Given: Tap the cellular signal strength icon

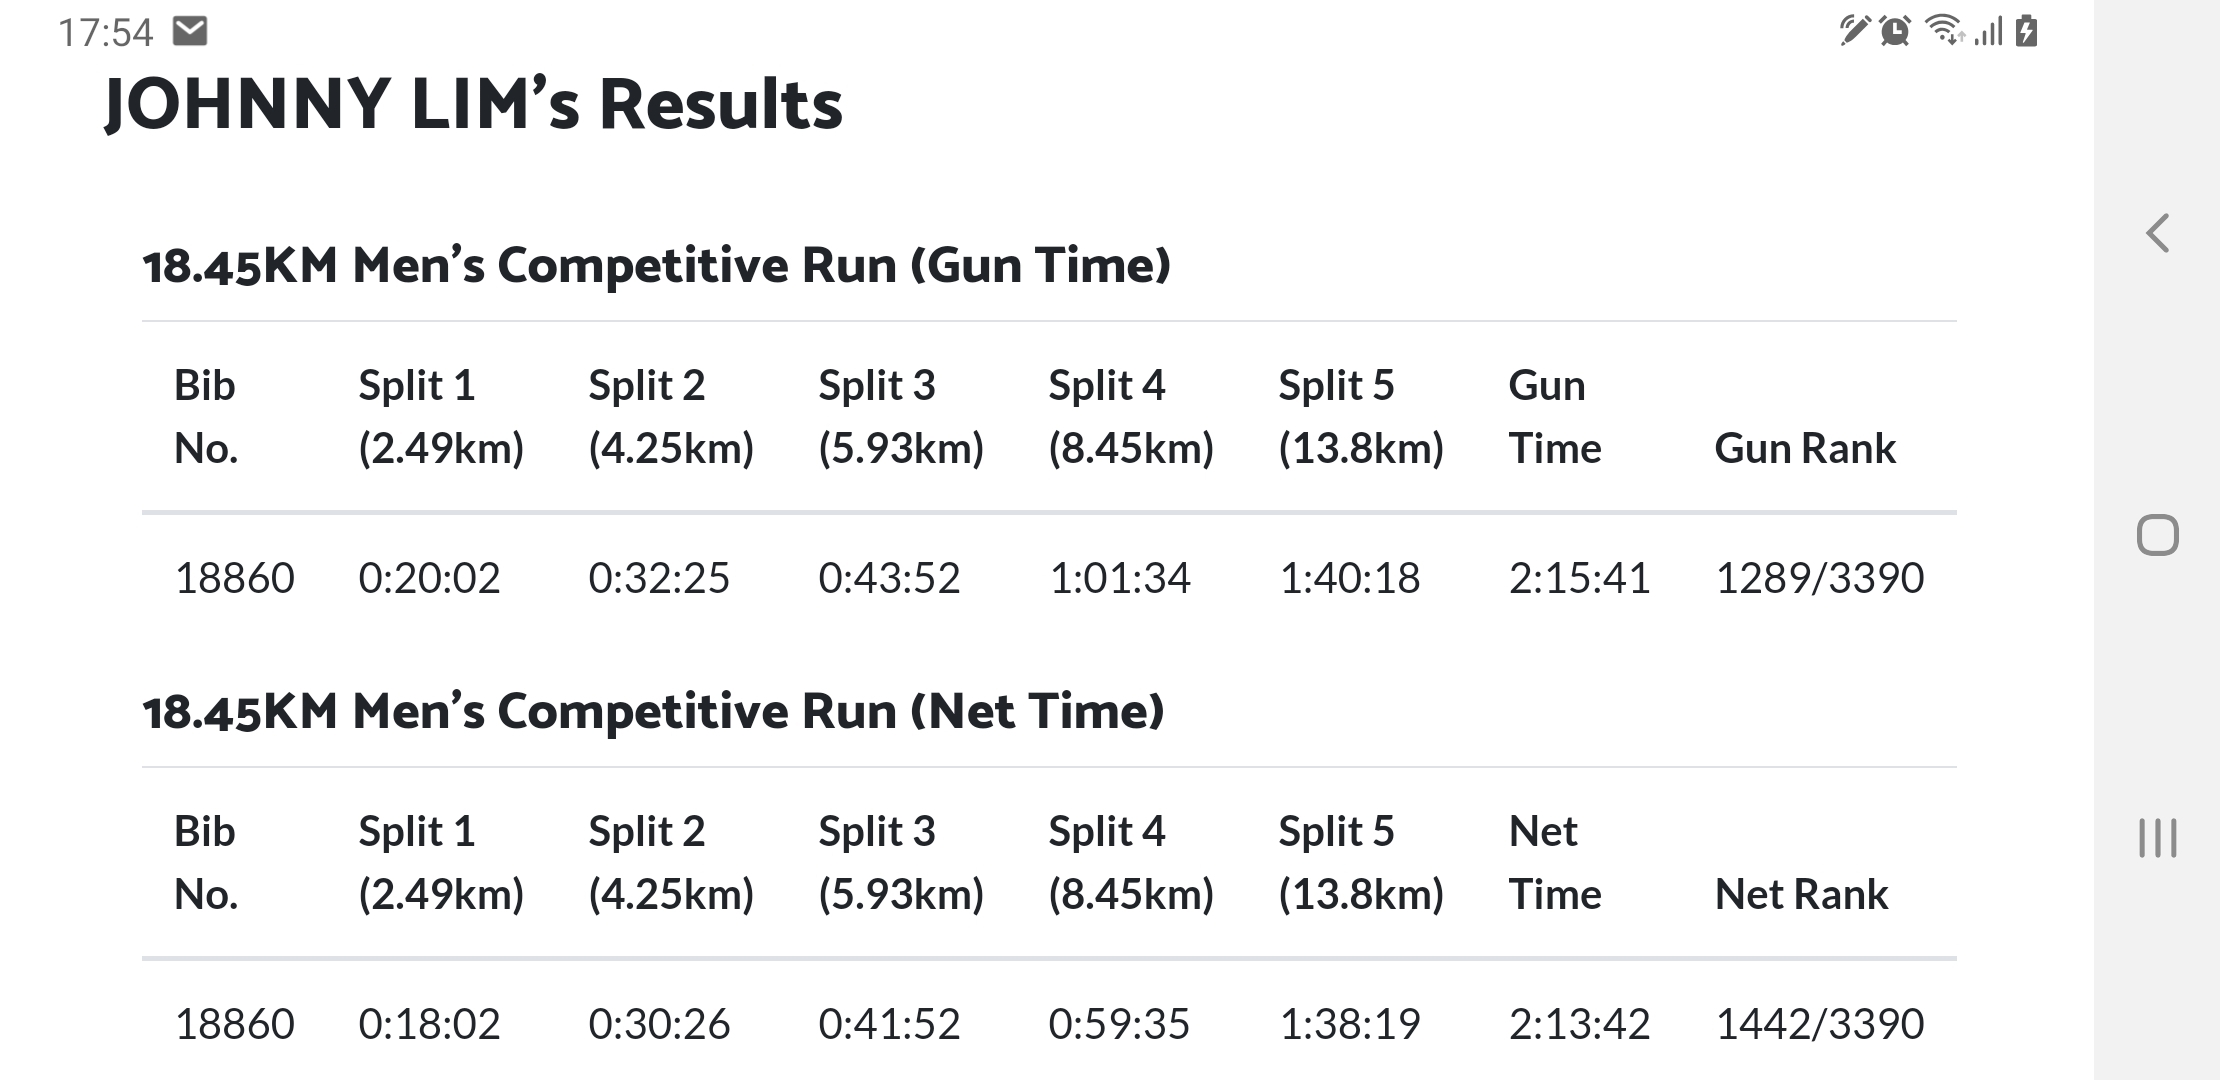Looking at the screenshot, I should (x=1989, y=32).
